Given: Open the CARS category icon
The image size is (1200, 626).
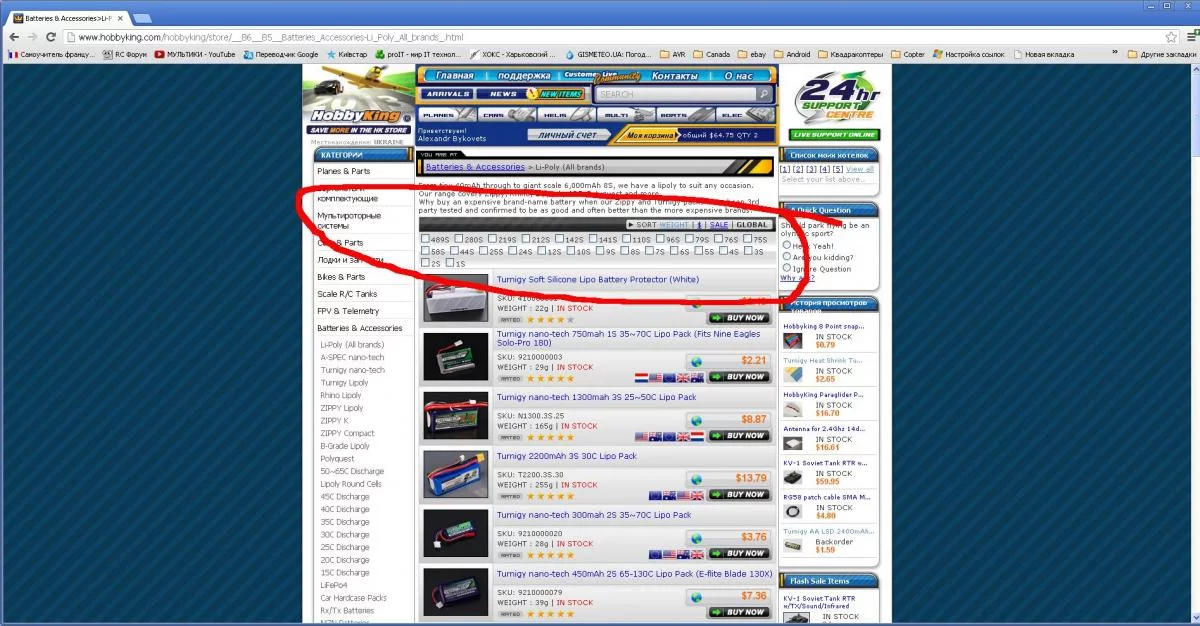Looking at the screenshot, I should pos(505,115).
